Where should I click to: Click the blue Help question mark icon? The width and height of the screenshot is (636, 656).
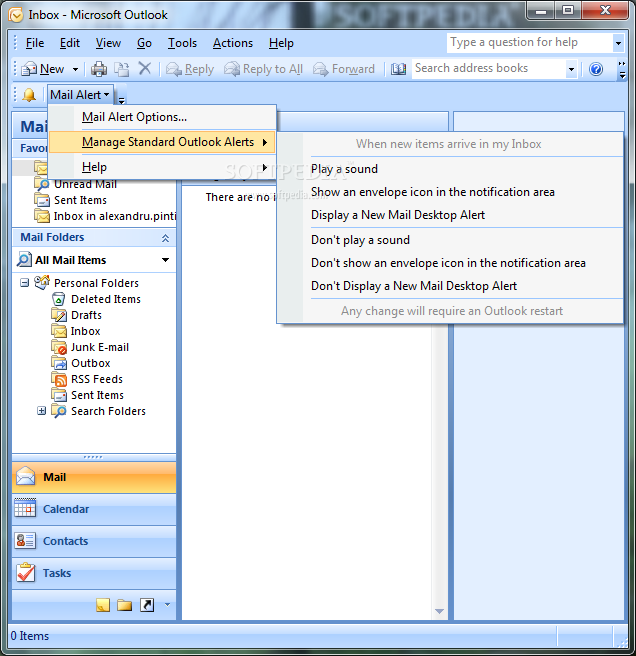point(596,69)
